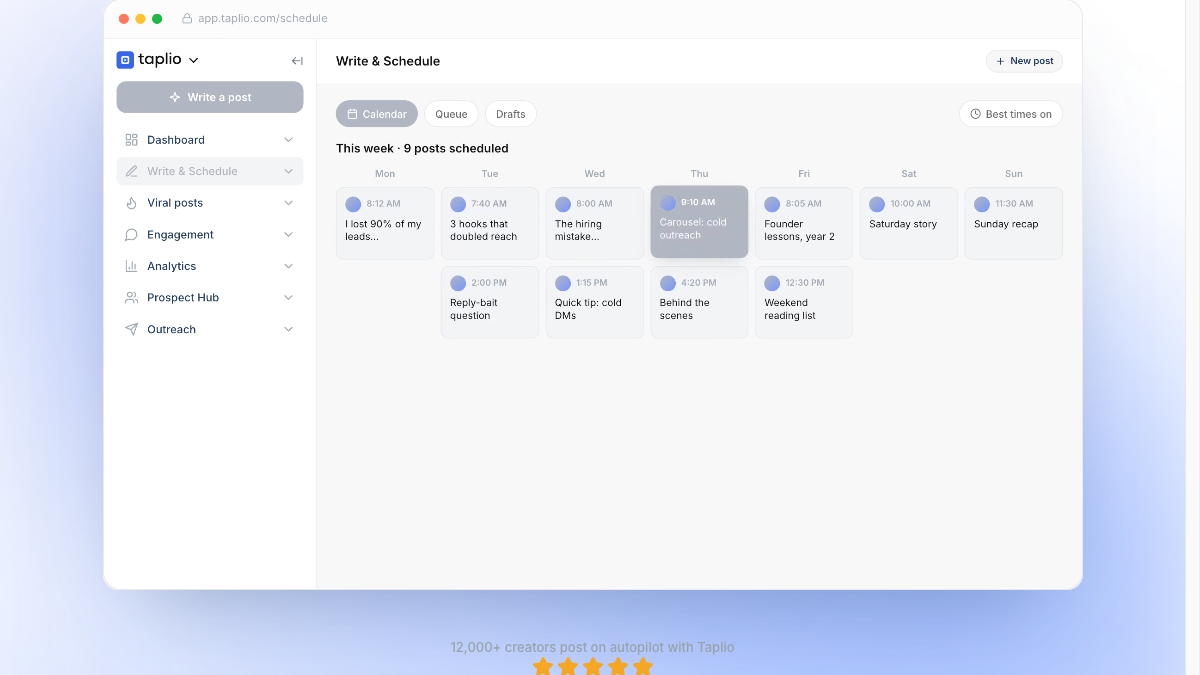This screenshot has height=675, width=1200.
Task: Click avatar on 'Saturday story' post
Action: tap(877, 204)
